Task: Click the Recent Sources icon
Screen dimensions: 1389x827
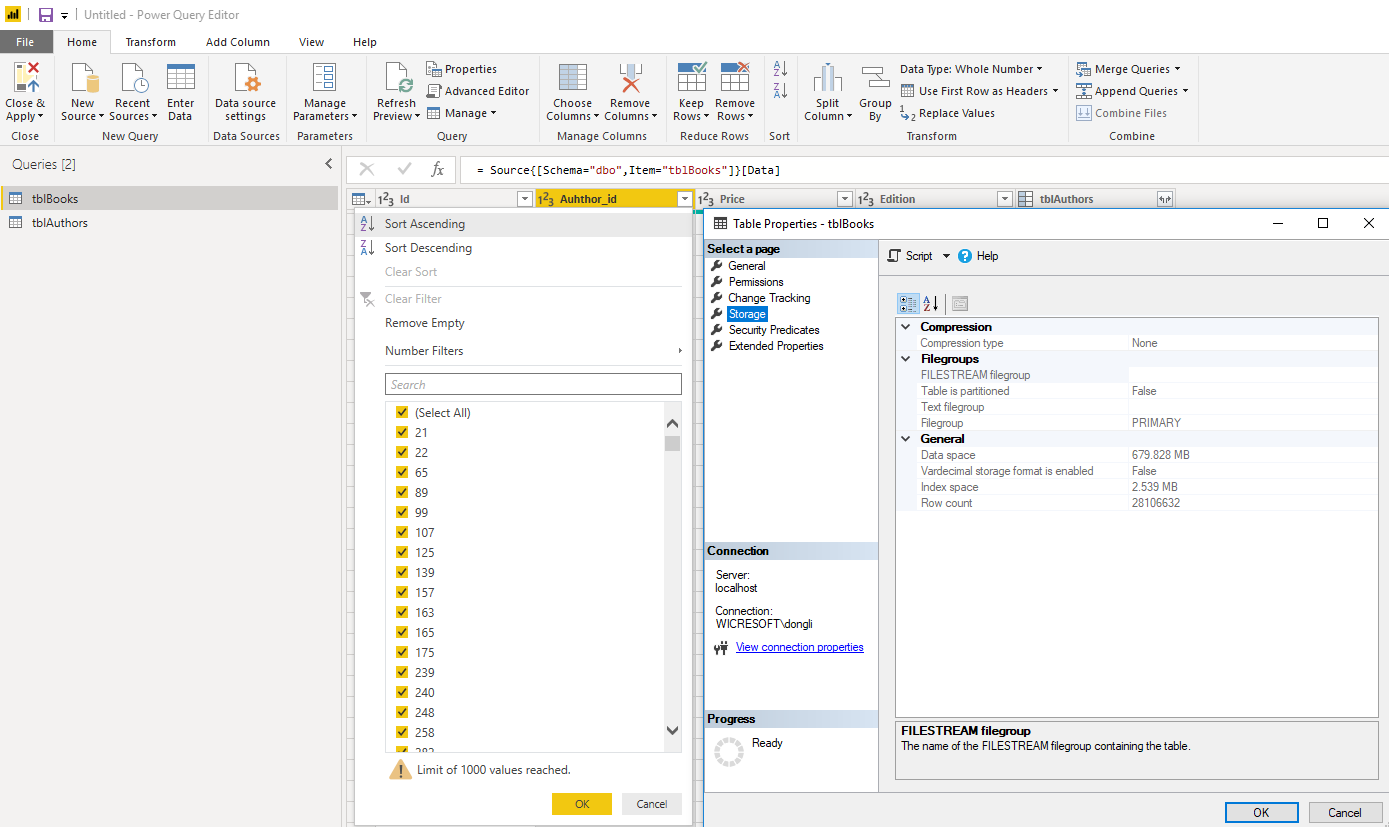Action: coord(132,78)
